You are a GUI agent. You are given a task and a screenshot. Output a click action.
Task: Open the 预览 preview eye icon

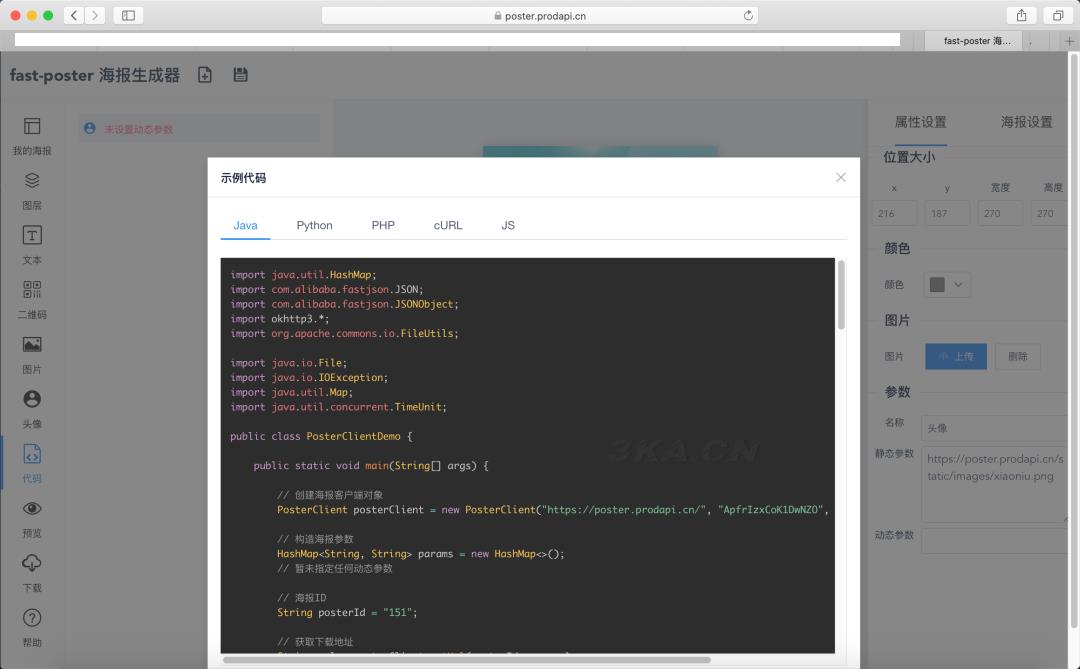click(32, 509)
